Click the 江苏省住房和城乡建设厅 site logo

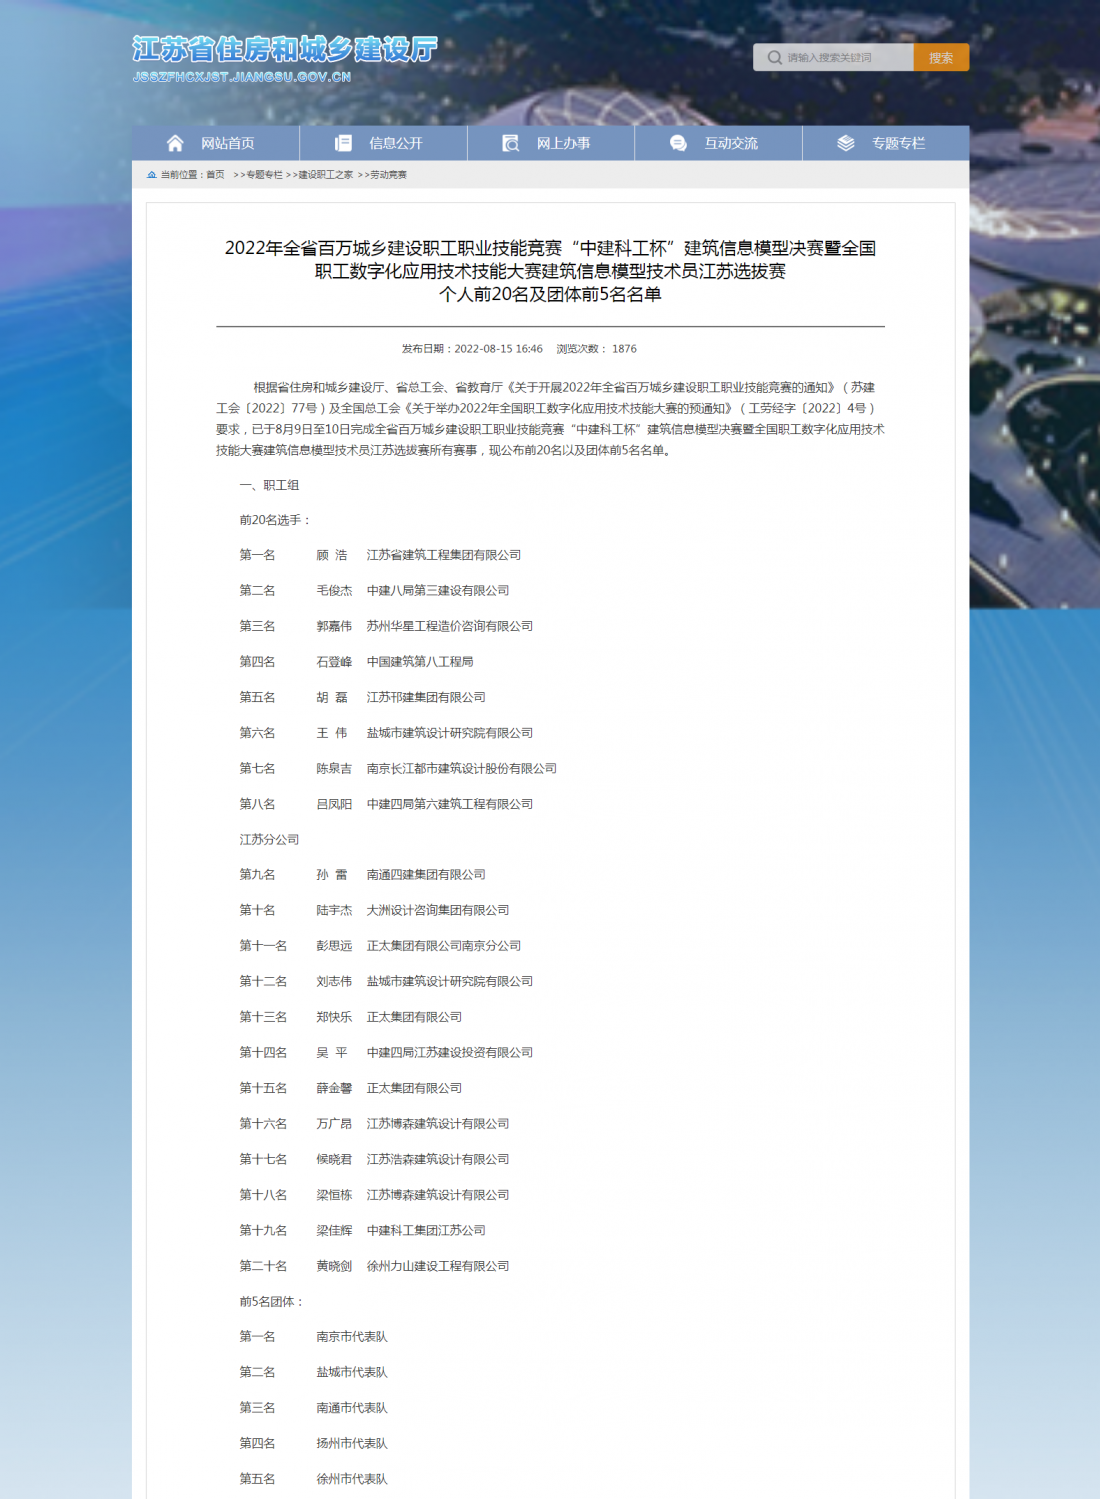[x=285, y=59]
